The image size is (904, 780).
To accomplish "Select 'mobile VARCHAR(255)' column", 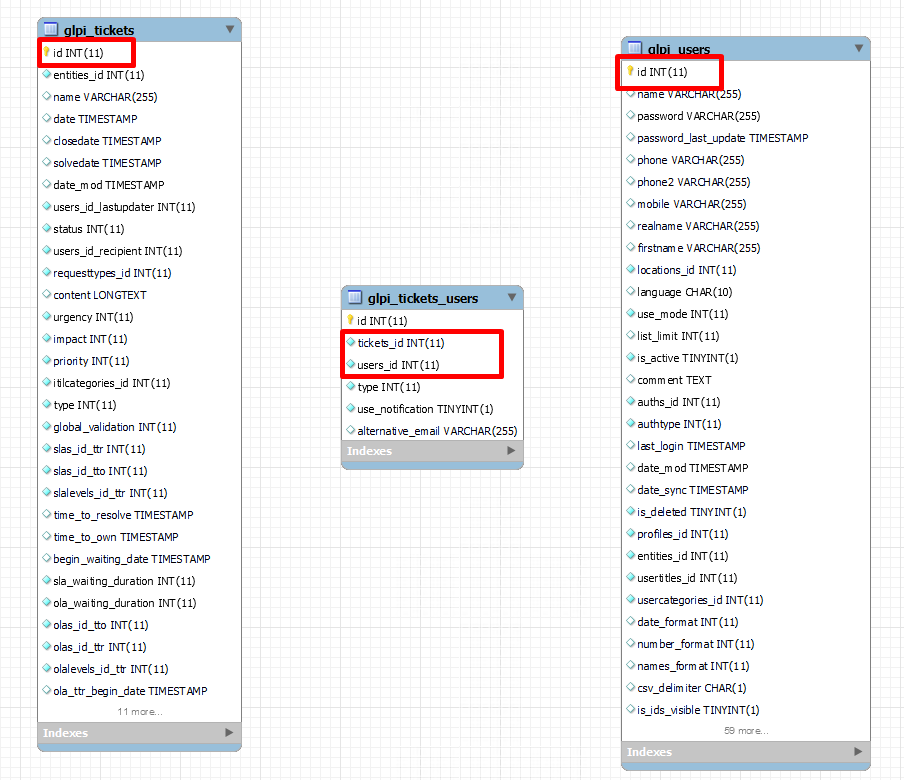I will (x=691, y=204).
